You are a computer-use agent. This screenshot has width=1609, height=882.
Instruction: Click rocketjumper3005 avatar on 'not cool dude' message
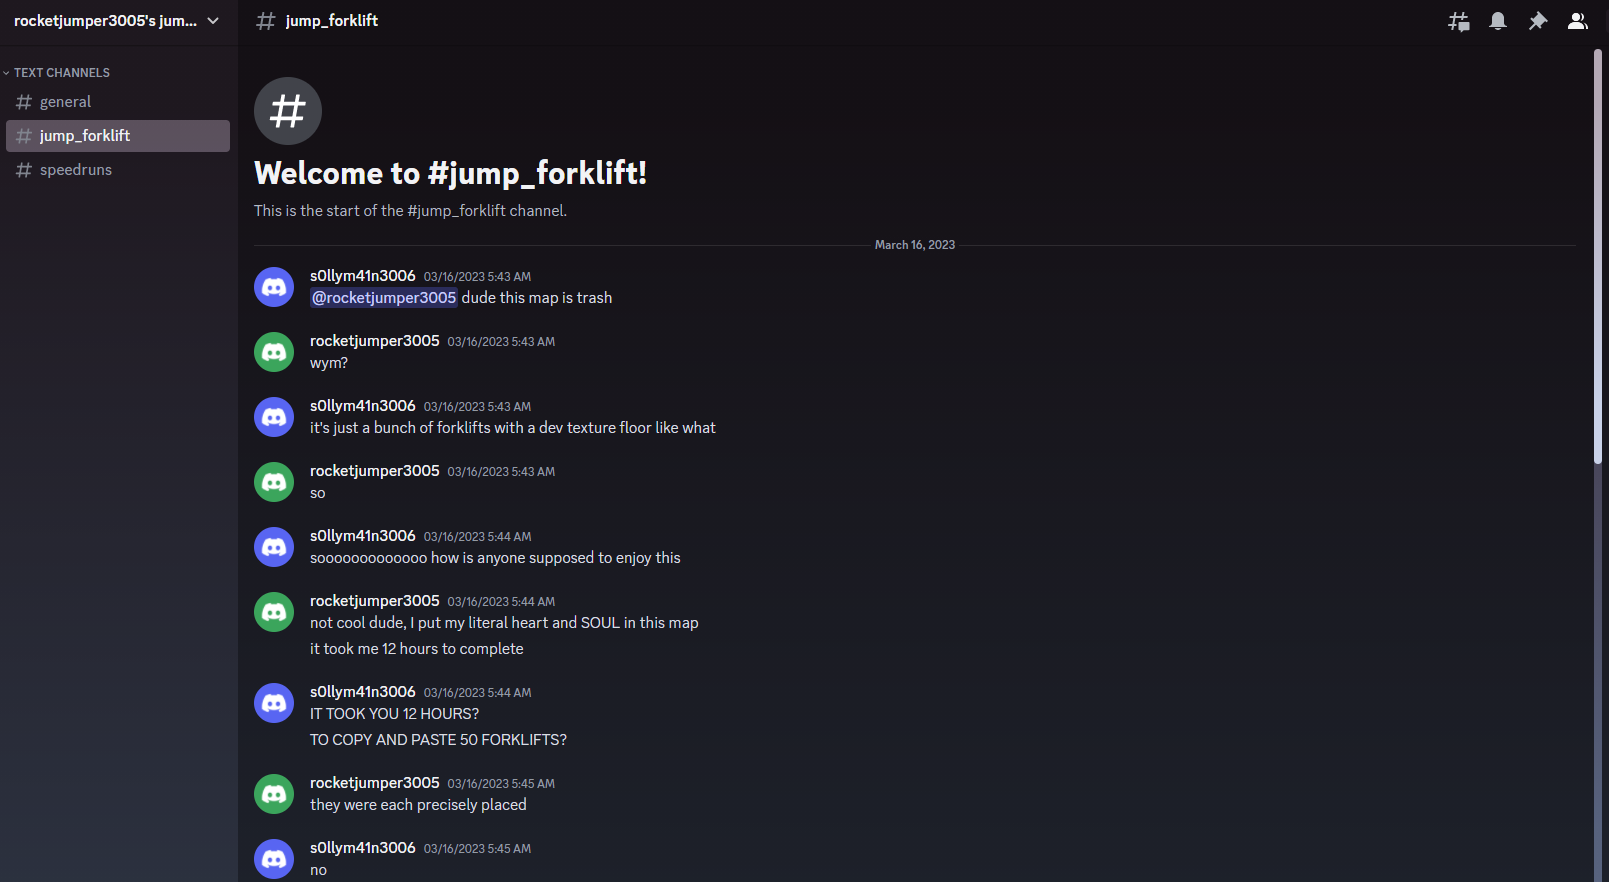click(x=274, y=612)
